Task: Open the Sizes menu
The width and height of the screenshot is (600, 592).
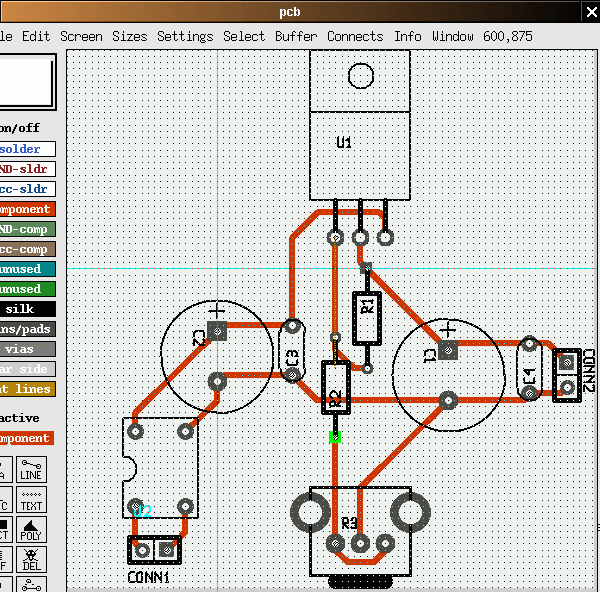Action: tap(129, 36)
